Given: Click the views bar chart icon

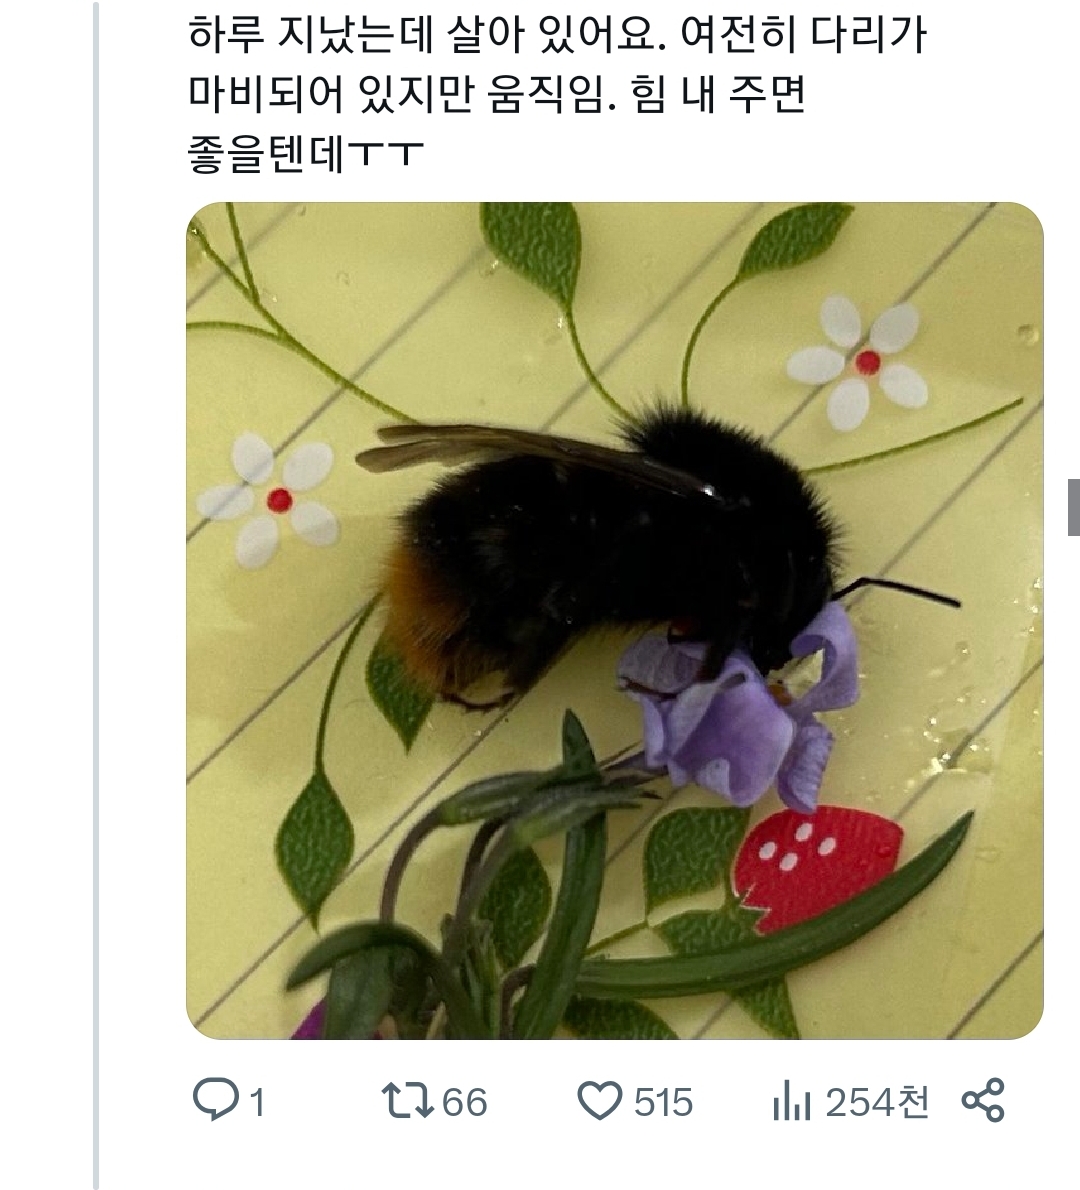Looking at the screenshot, I should (791, 1102).
